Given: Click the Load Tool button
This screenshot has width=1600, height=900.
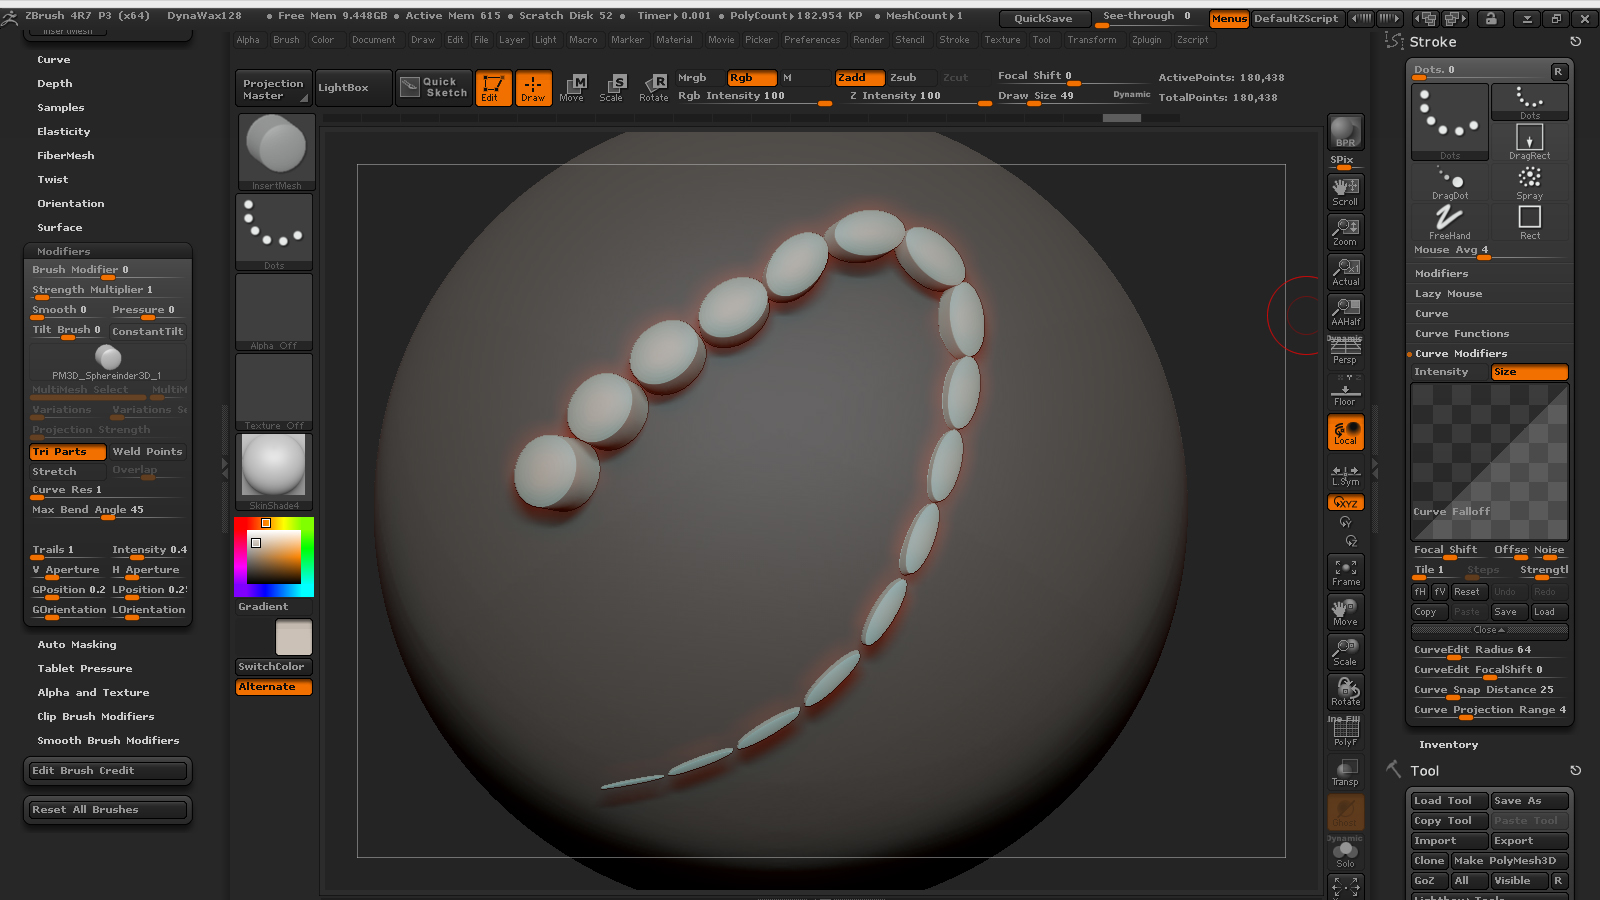Looking at the screenshot, I should click(x=1449, y=801).
